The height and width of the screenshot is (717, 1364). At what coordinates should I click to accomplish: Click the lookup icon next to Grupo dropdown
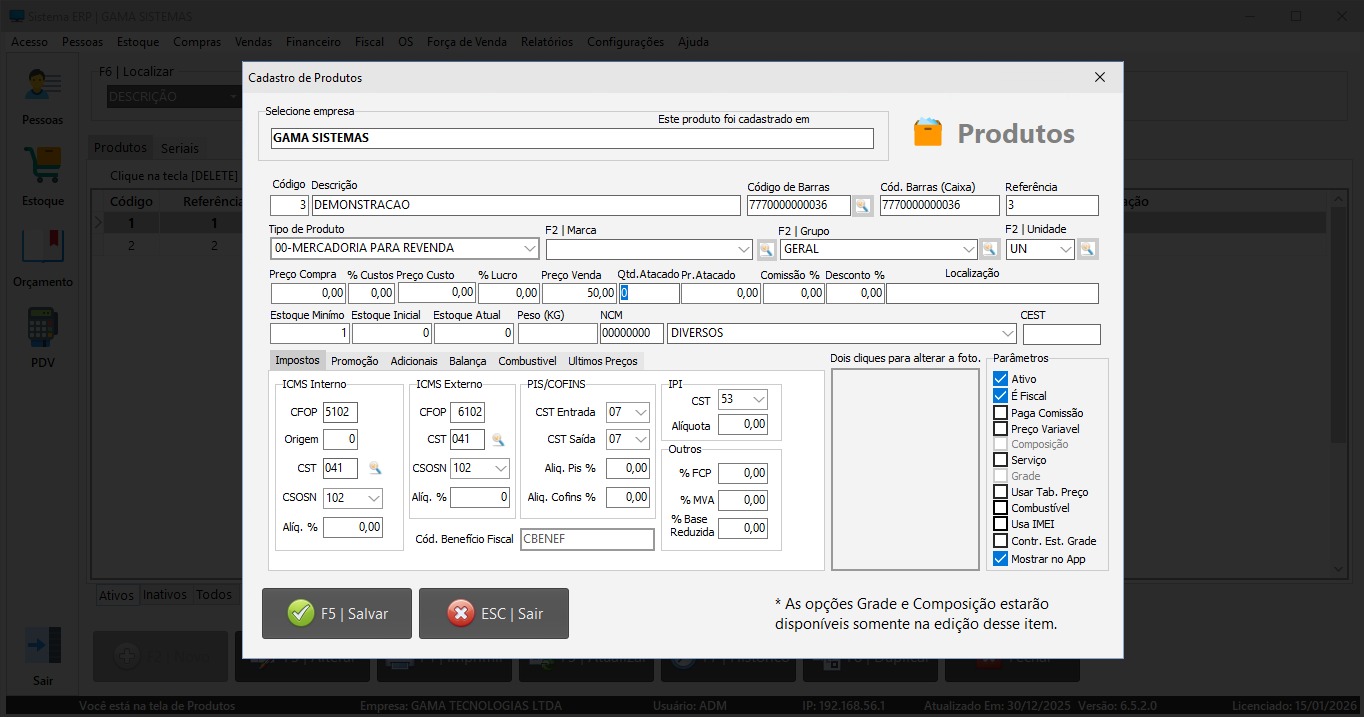[x=989, y=249]
